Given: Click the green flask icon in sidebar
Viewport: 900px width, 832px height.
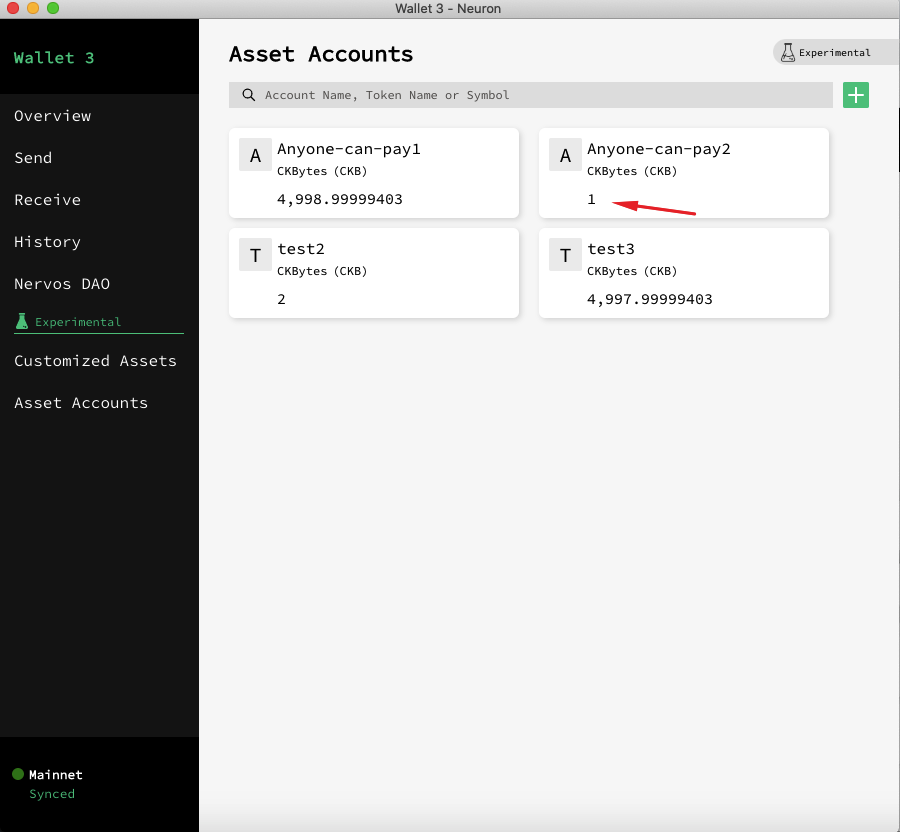Looking at the screenshot, I should point(22,322).
